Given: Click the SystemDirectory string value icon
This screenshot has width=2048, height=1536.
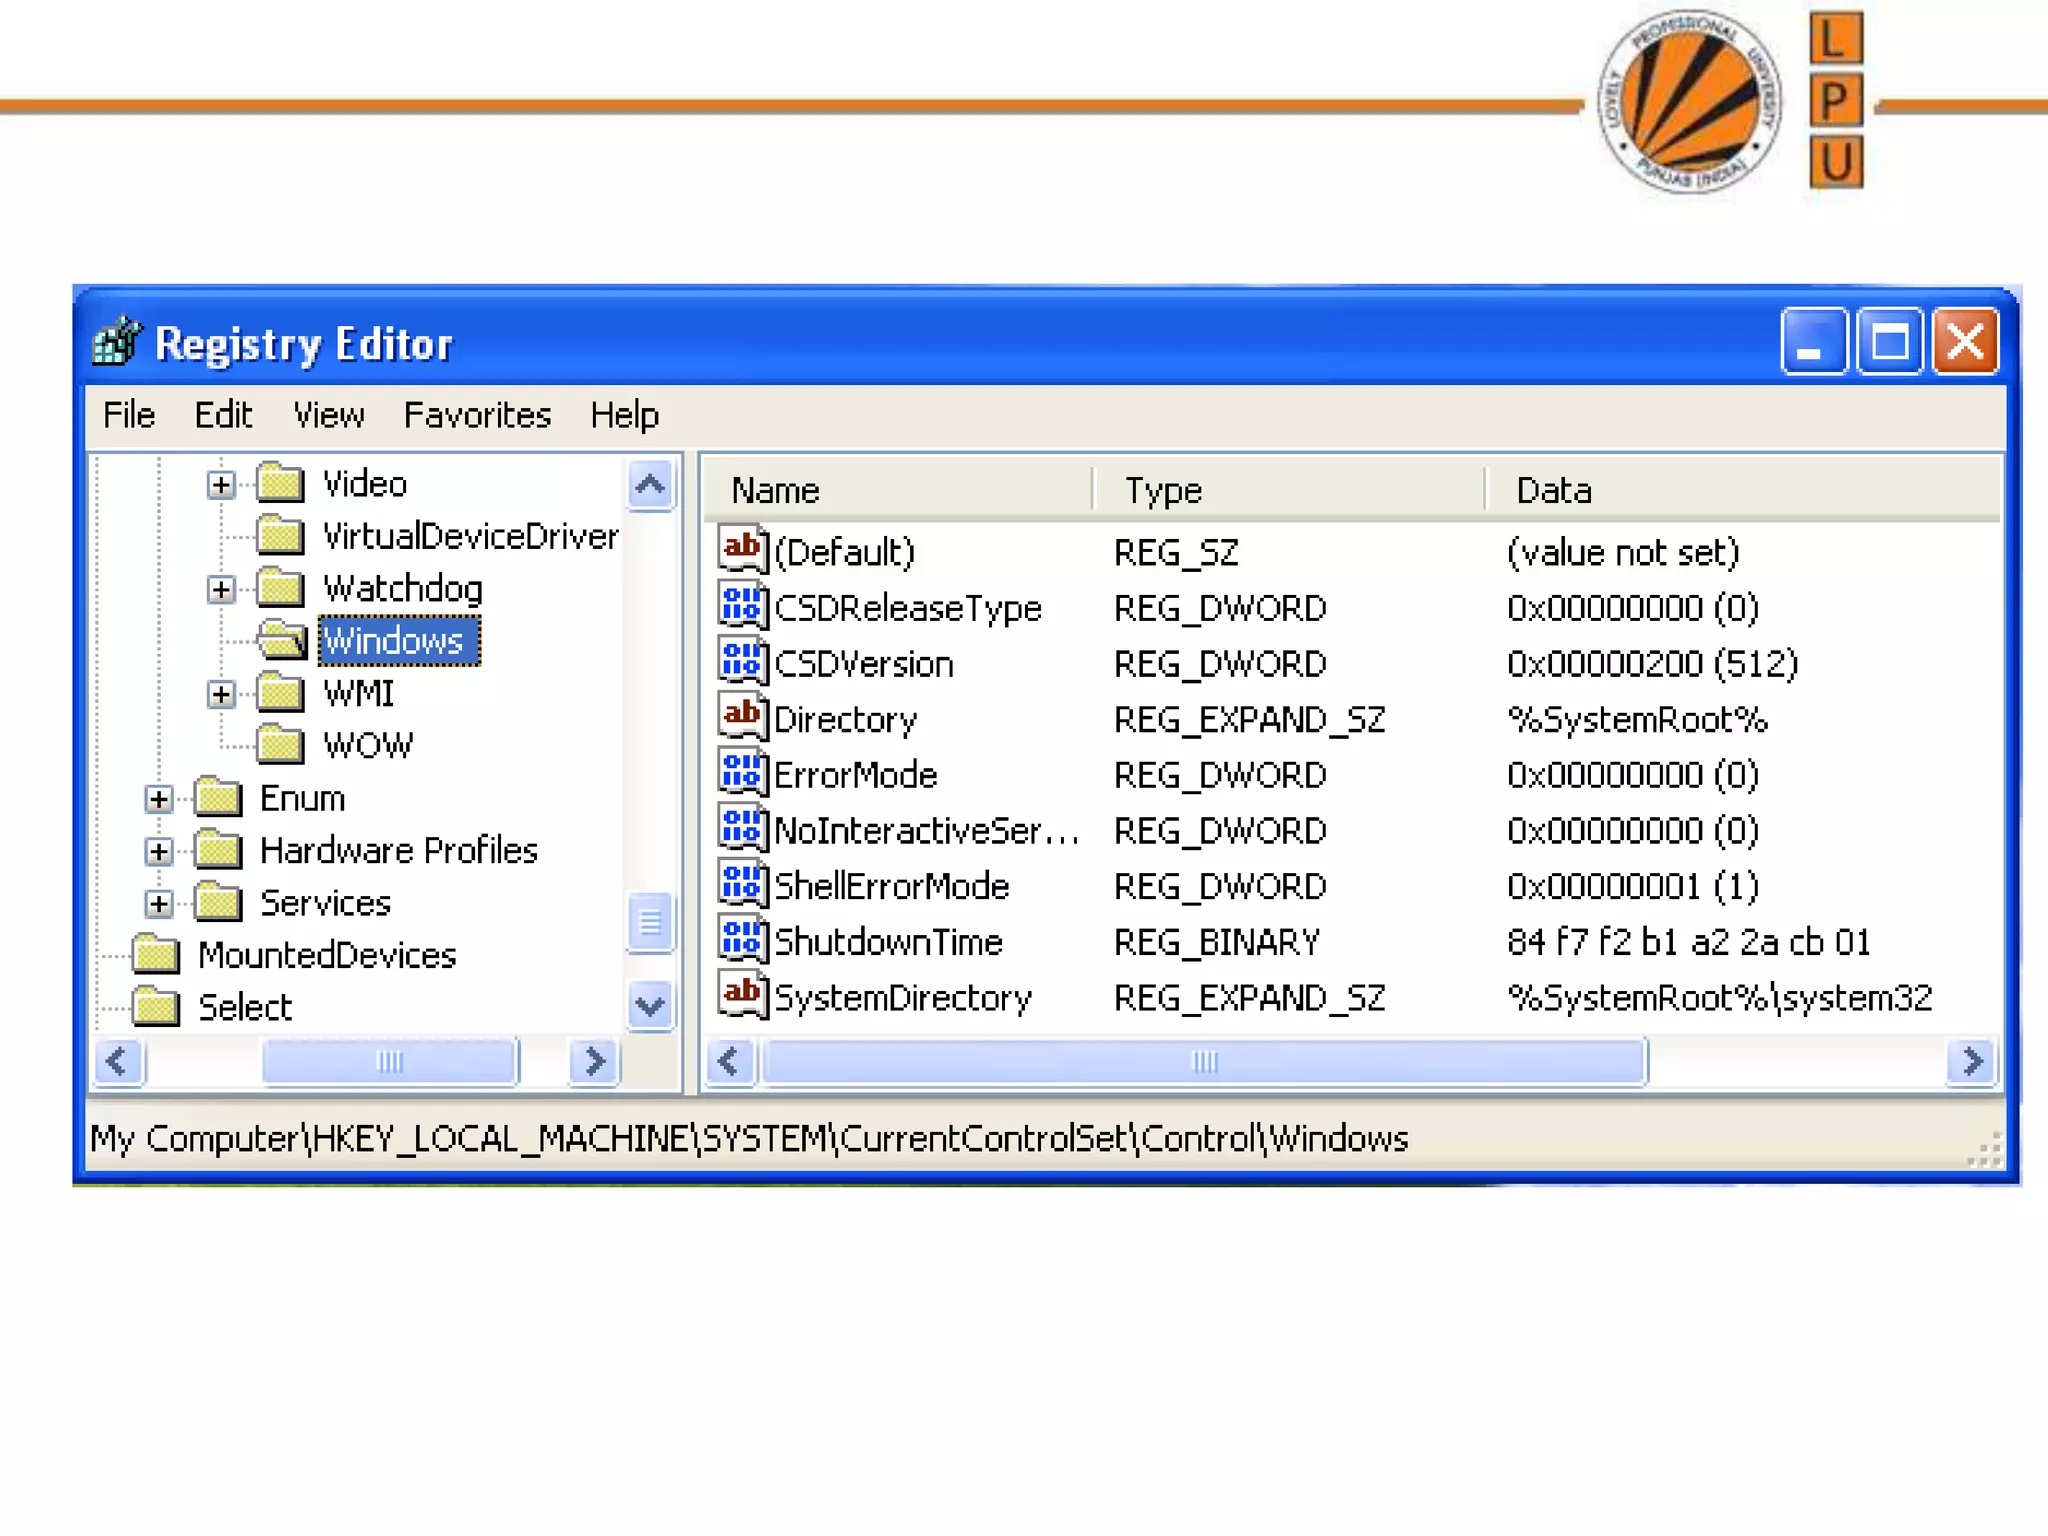Looking at the screenshot, I should [x=742, y=996].
